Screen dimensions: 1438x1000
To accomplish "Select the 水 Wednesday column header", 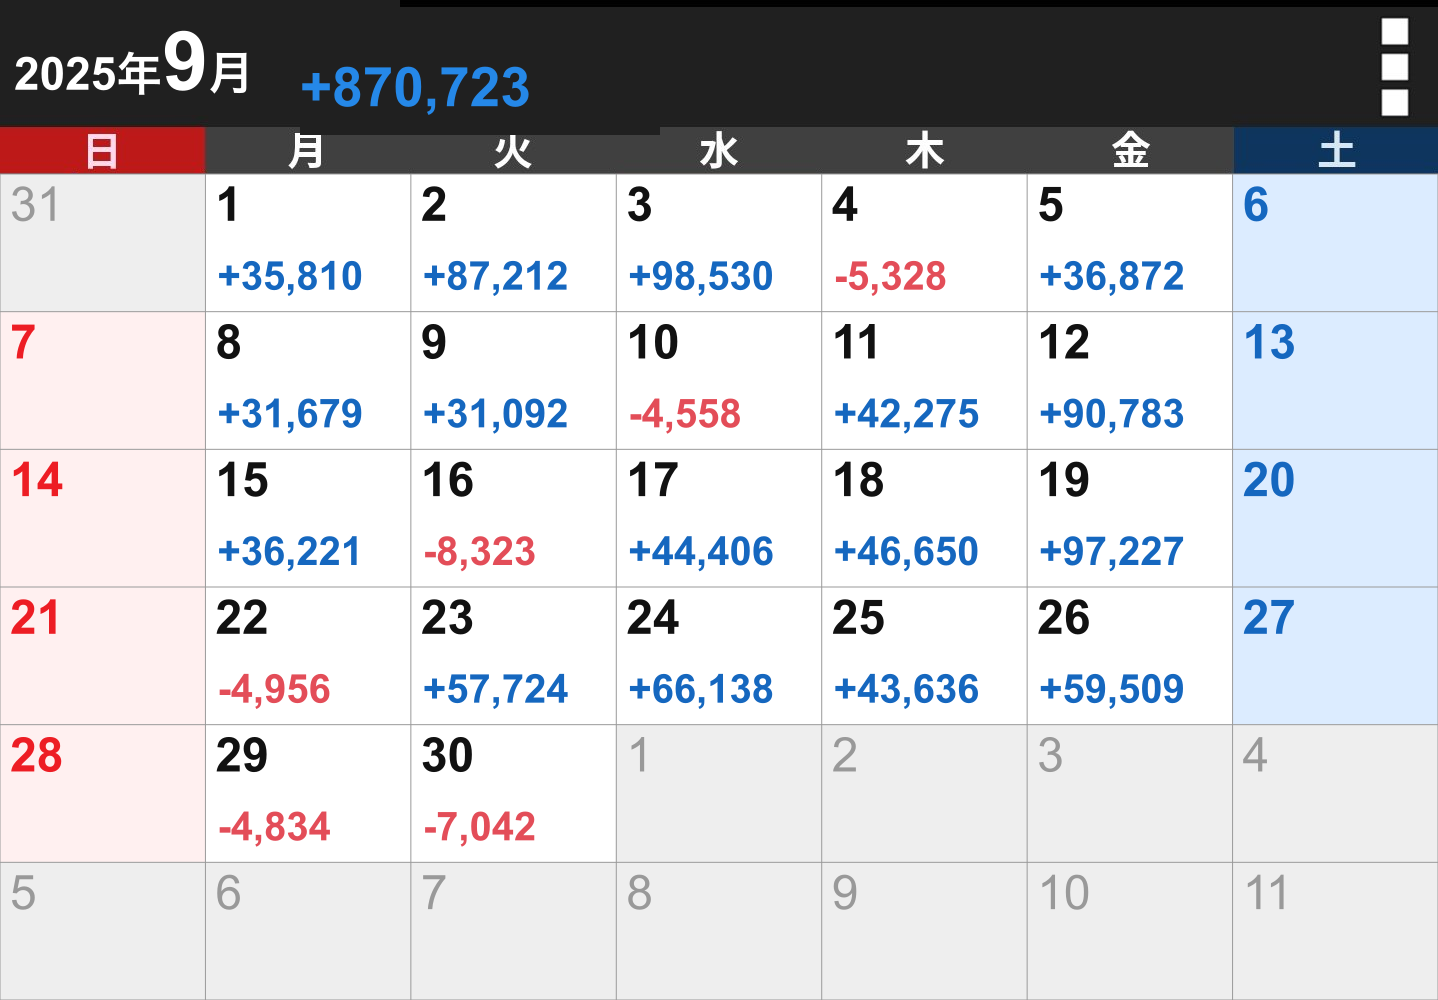I will 719,151.
